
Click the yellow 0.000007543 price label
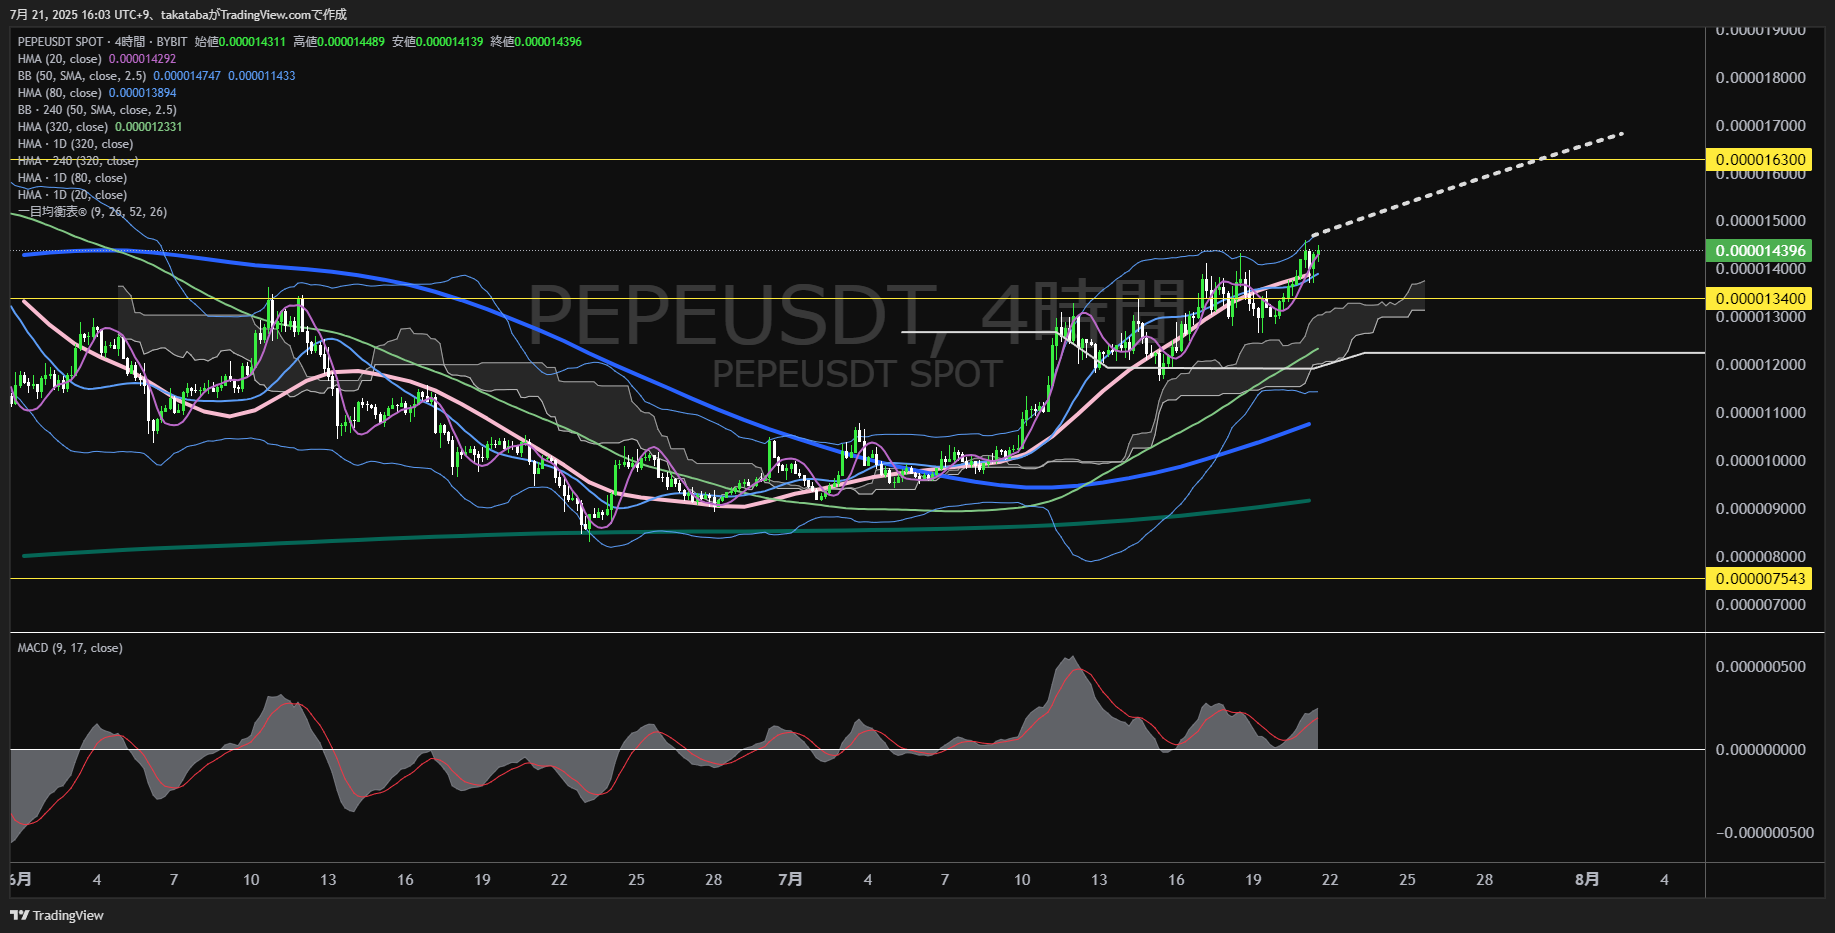(x=1760, y=579)
